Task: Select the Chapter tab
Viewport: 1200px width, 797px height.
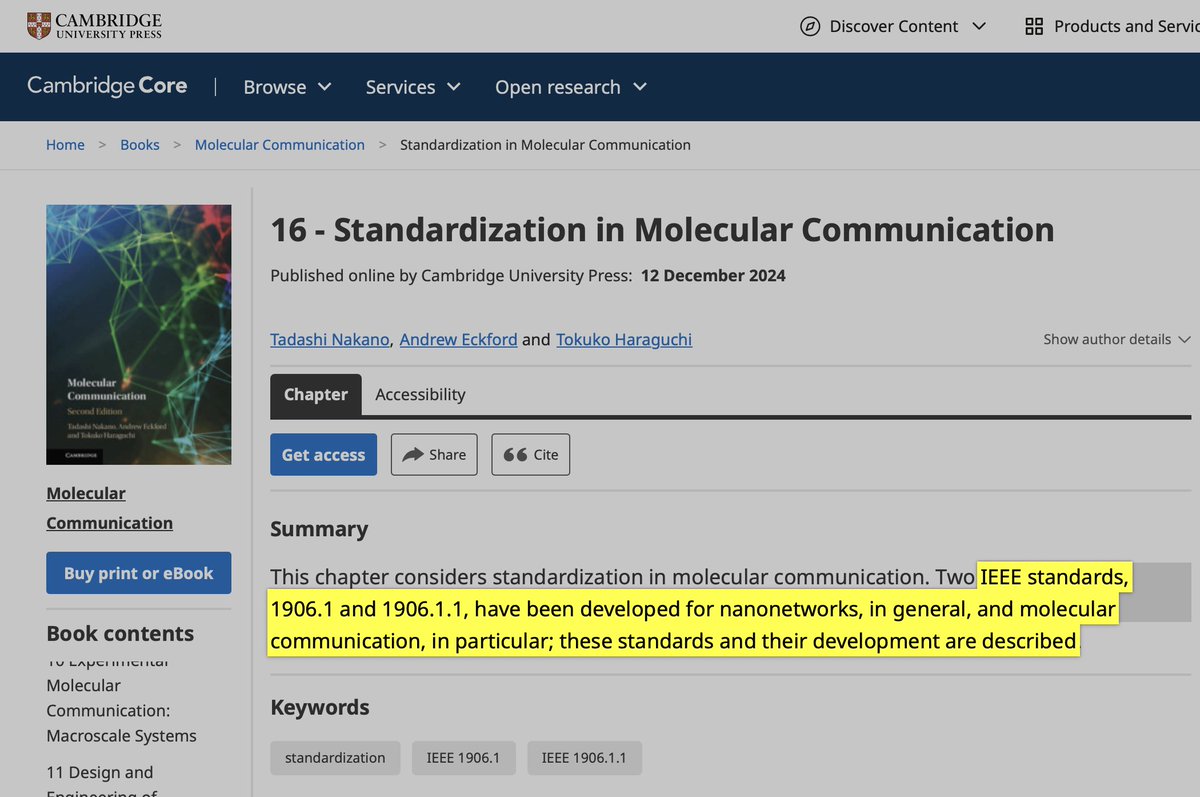Action: 316,395
